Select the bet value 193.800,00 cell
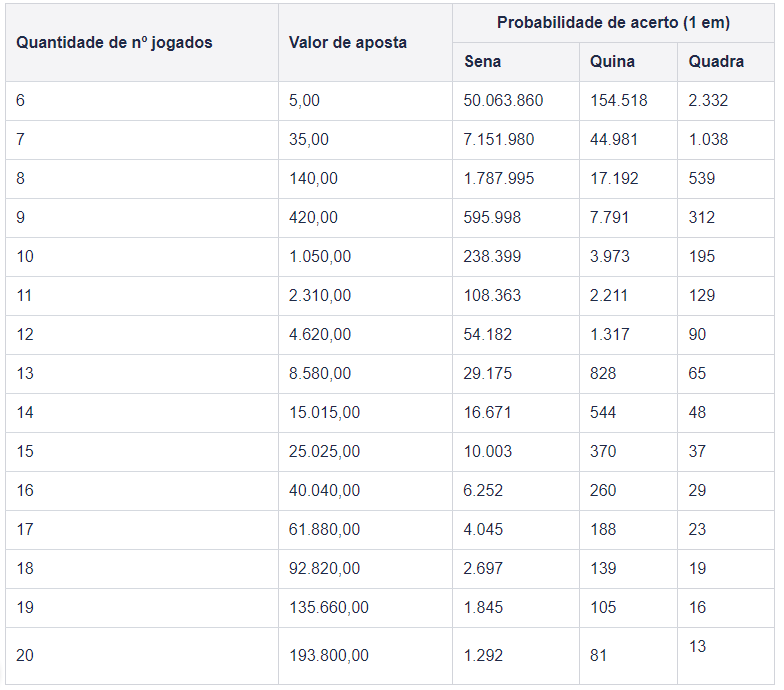The image size is (784, 690). (x=366, y=656)
